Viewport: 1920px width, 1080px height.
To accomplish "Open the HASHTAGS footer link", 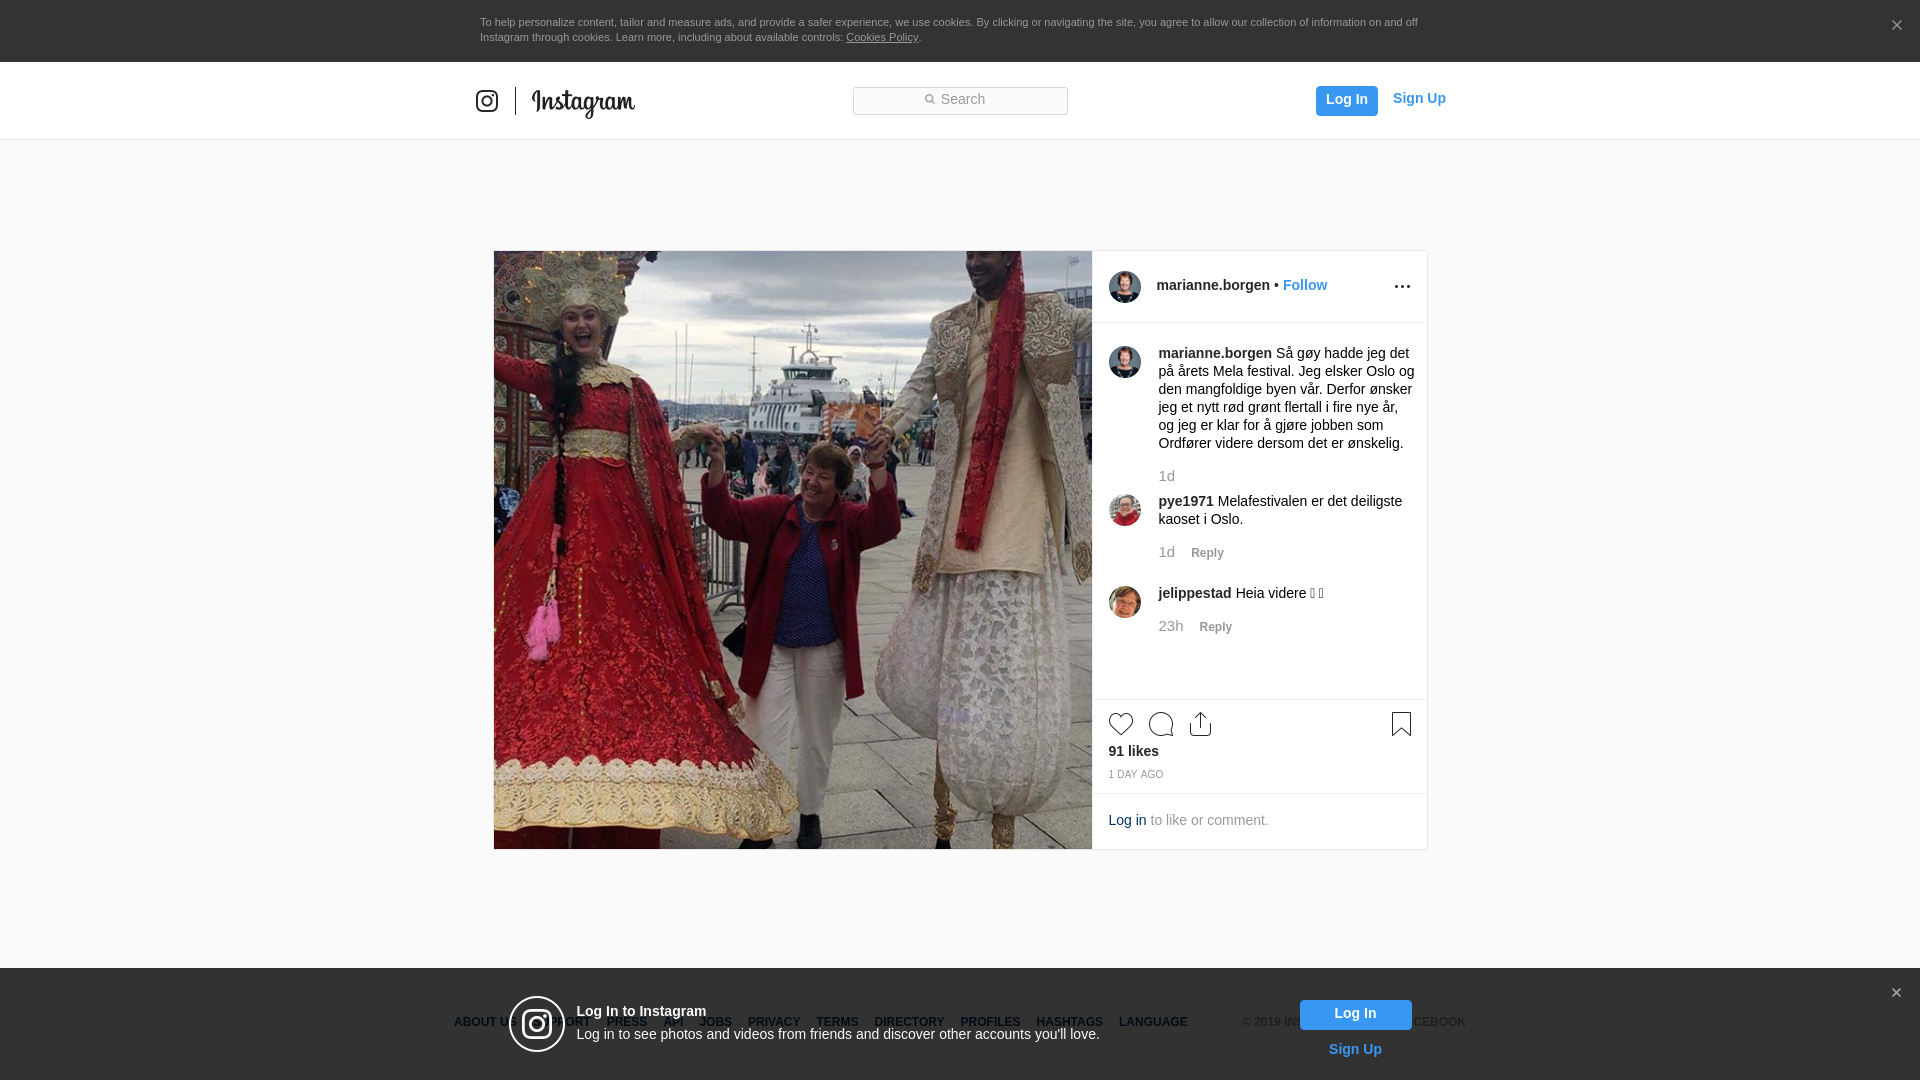I will pos(1069,1022).
